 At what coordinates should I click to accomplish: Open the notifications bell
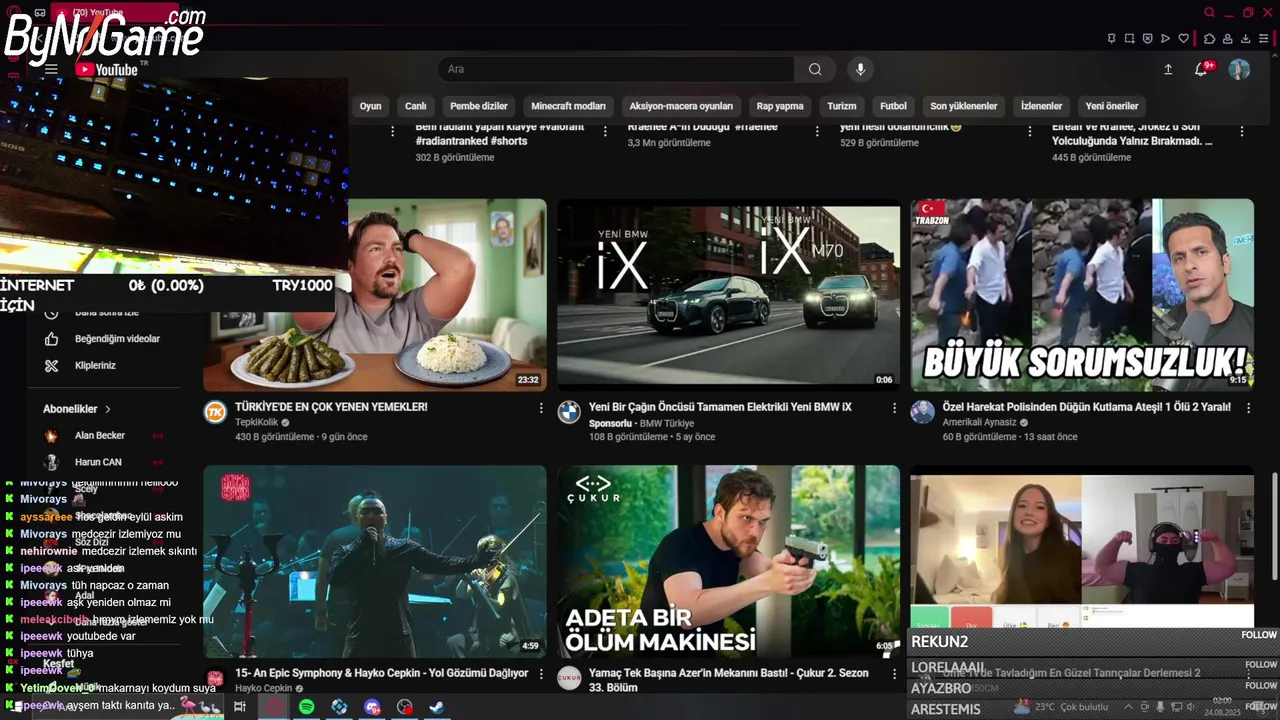click(x=1201, y=69)
